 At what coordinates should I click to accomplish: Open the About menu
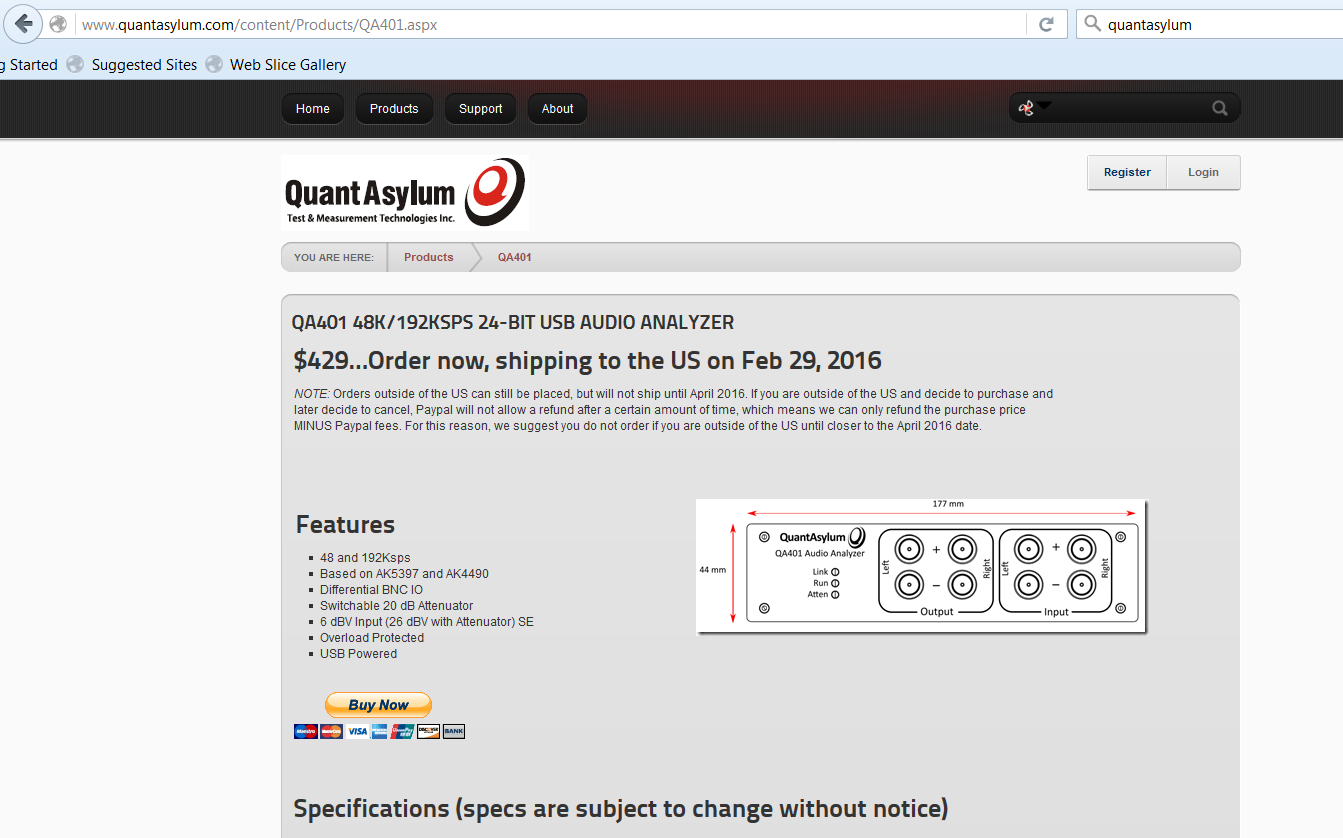[x=558, y=108]
